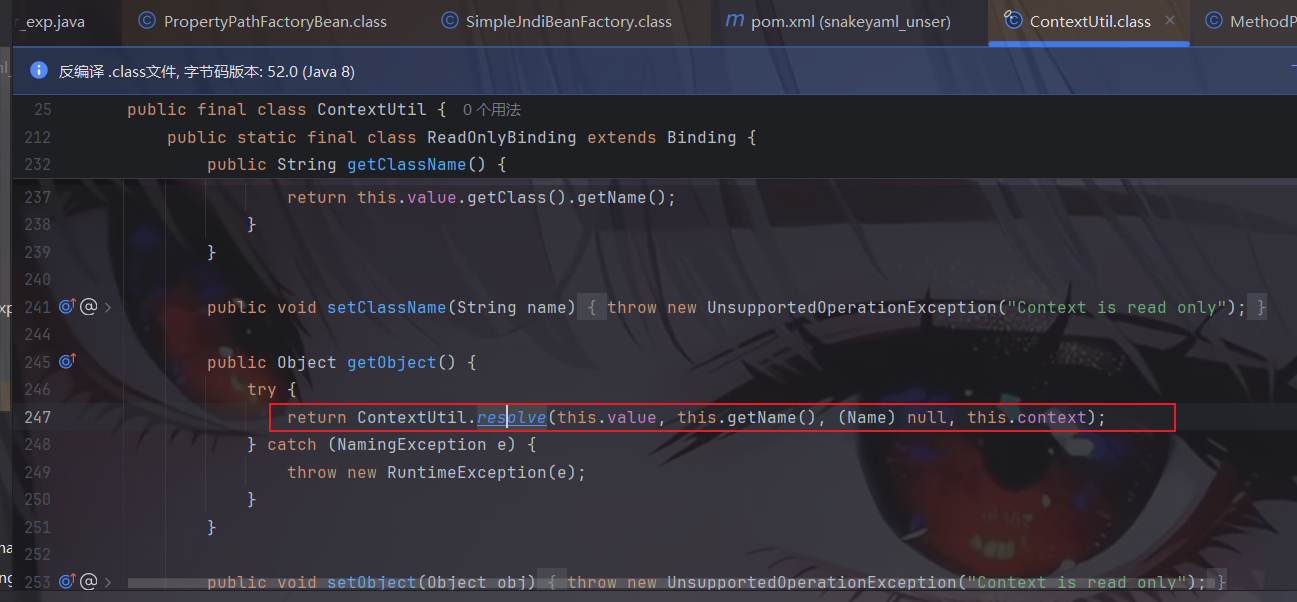Click the '0 个用法' usages hint
Image resolution: width=1297 pixels, height=602 pixels.
[492, 110]
